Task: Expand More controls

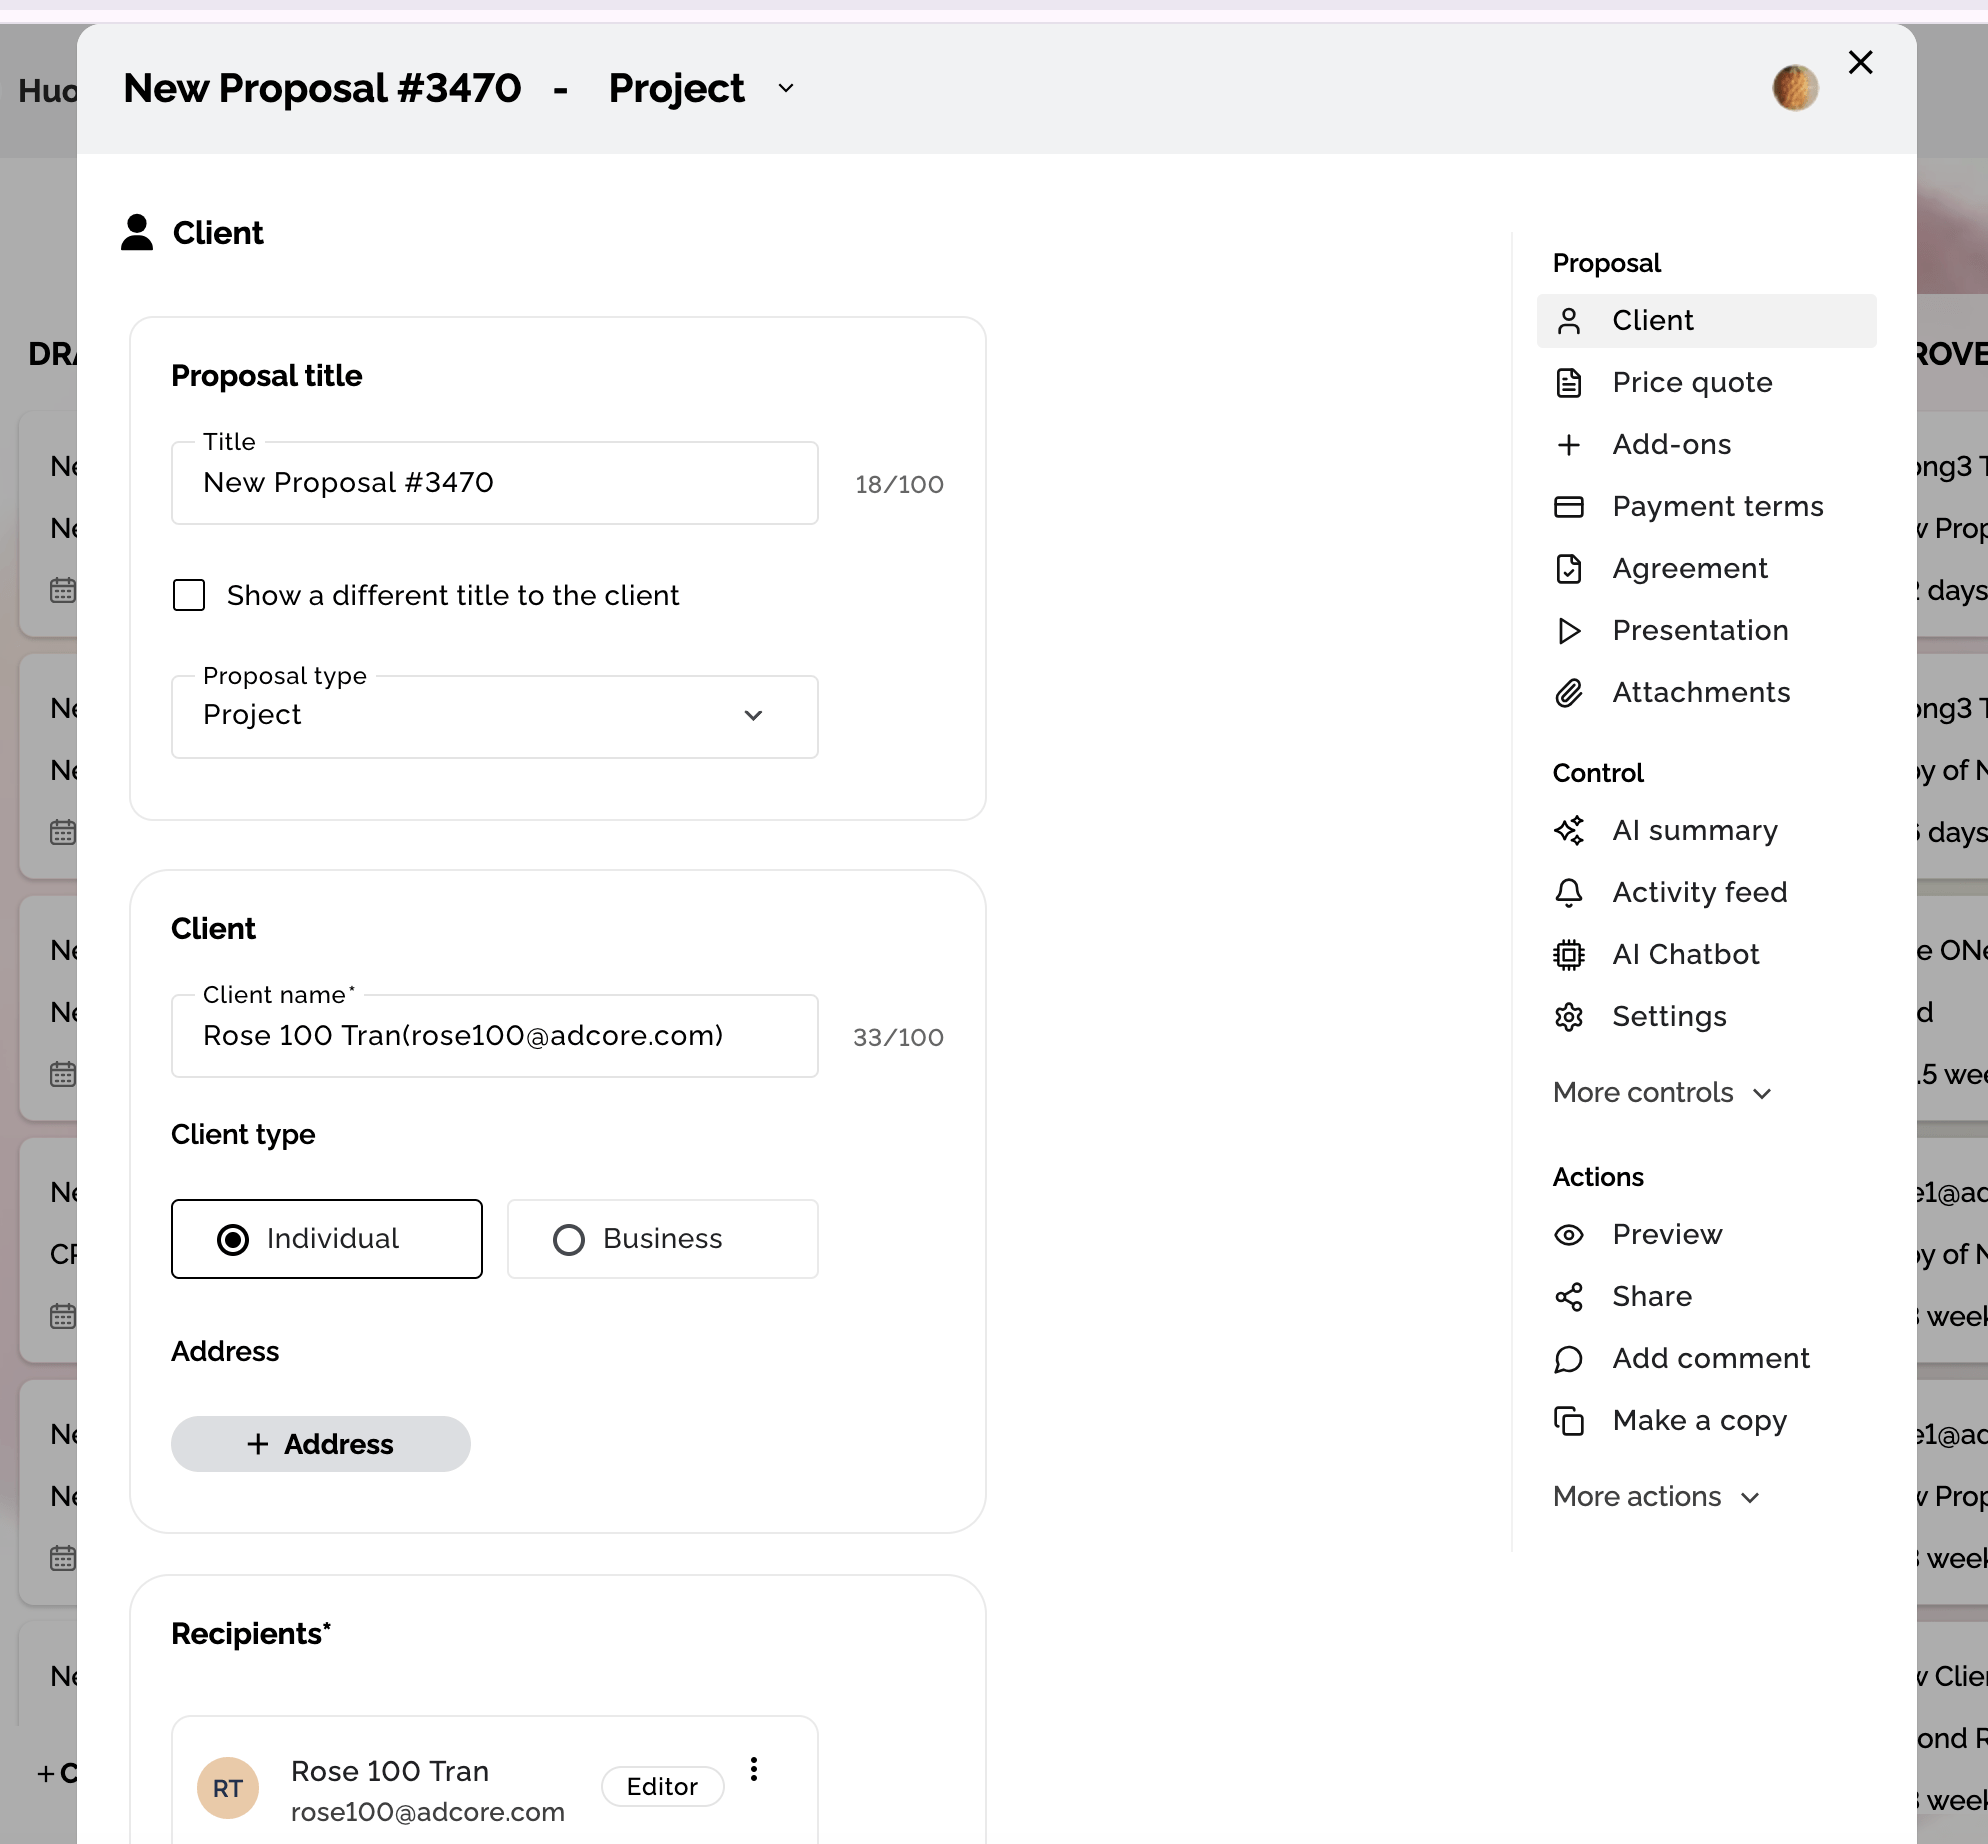Action: pyautogui.click(x=1662, y=1092)
